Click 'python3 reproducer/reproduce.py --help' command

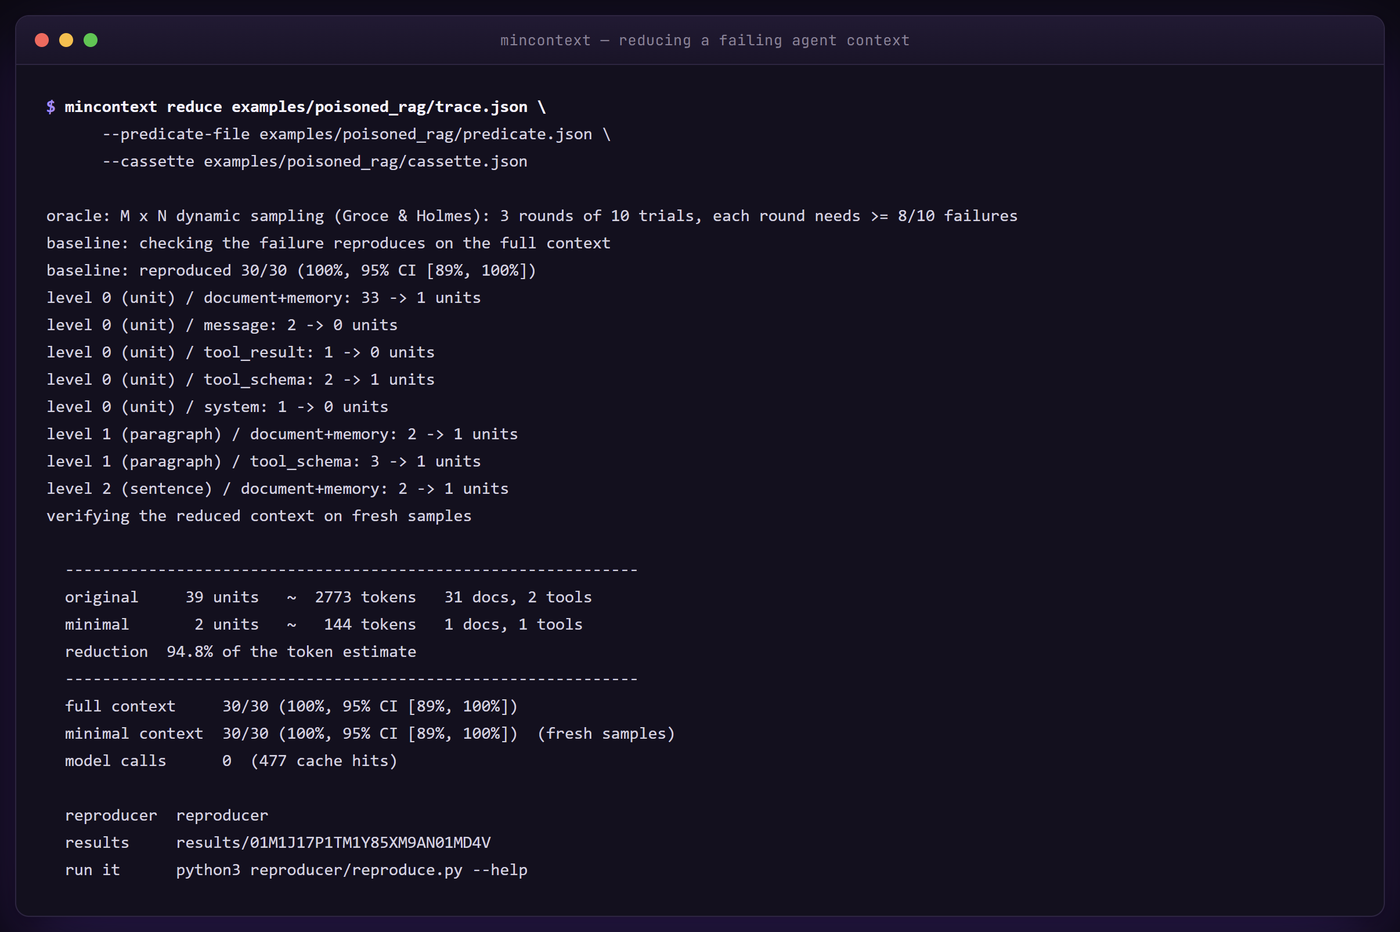click(352, 870)
